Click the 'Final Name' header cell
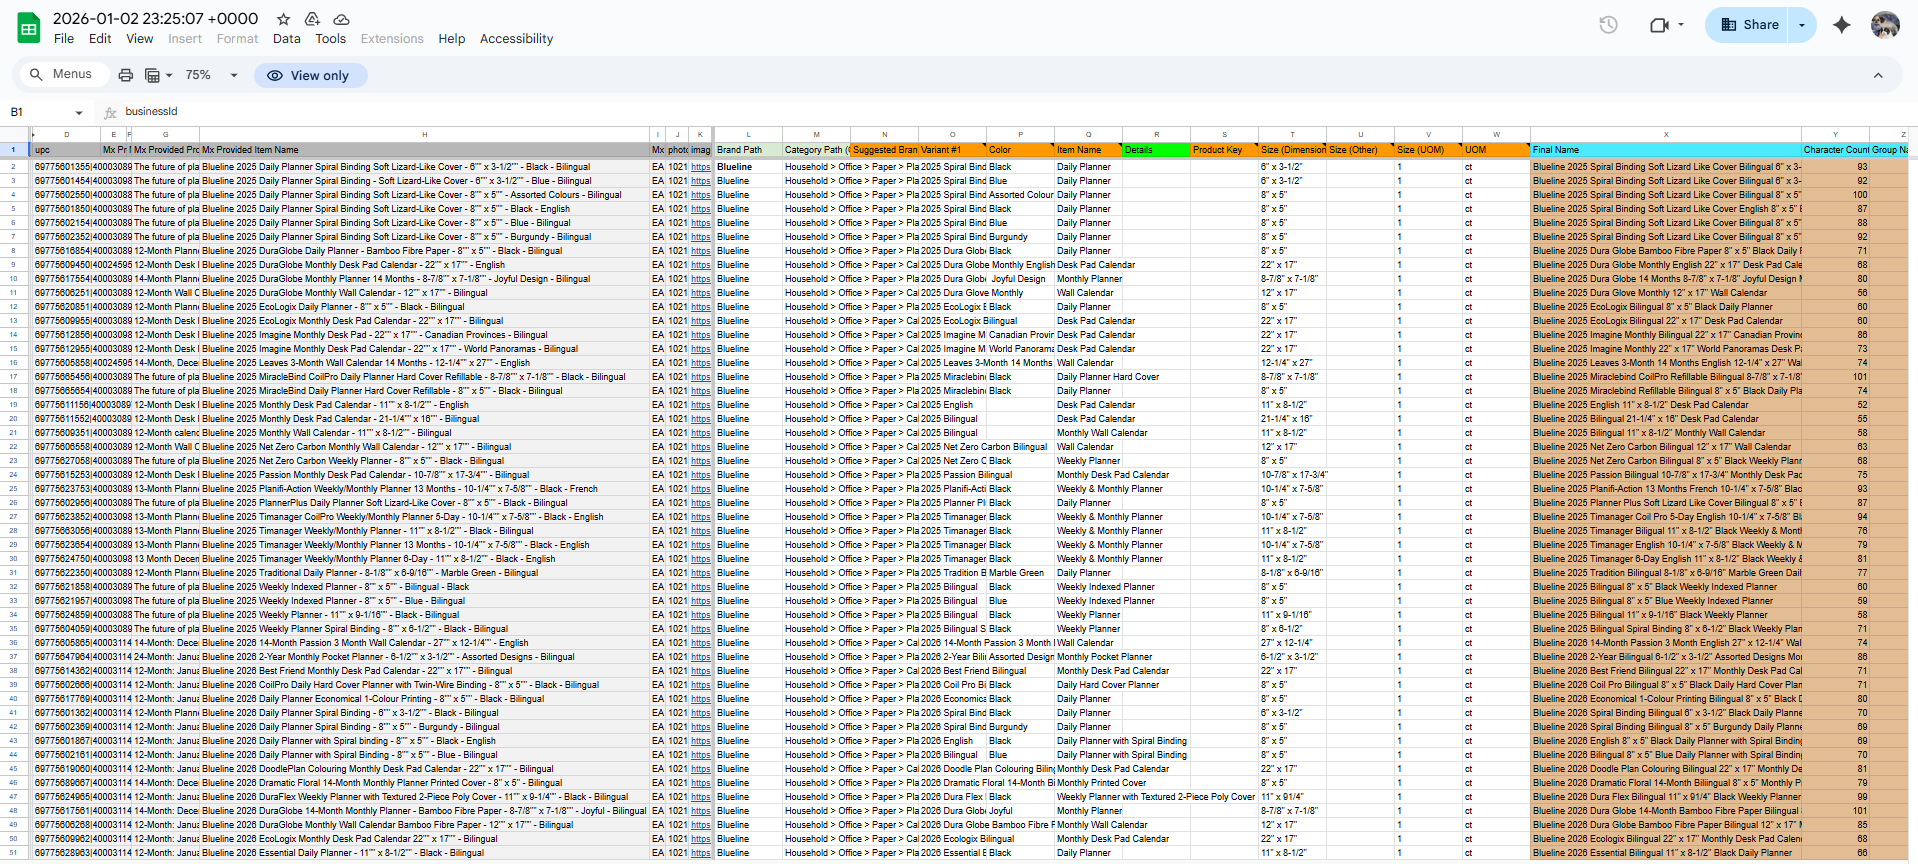 [1666, 150]
